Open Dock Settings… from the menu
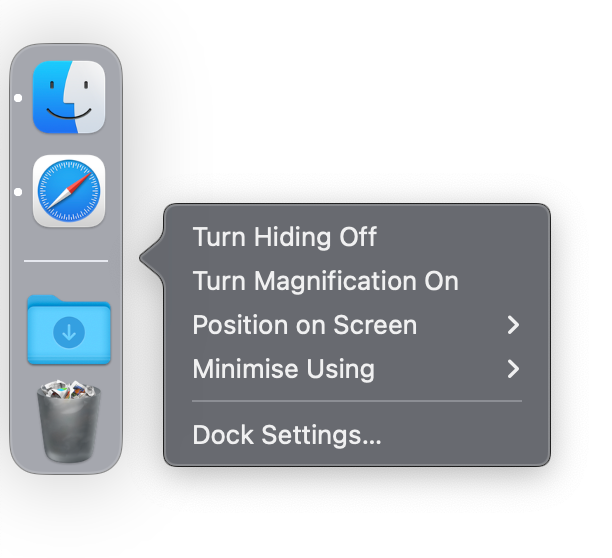The image size is (612, 558). pyautogui.click(x=287, y=435)
